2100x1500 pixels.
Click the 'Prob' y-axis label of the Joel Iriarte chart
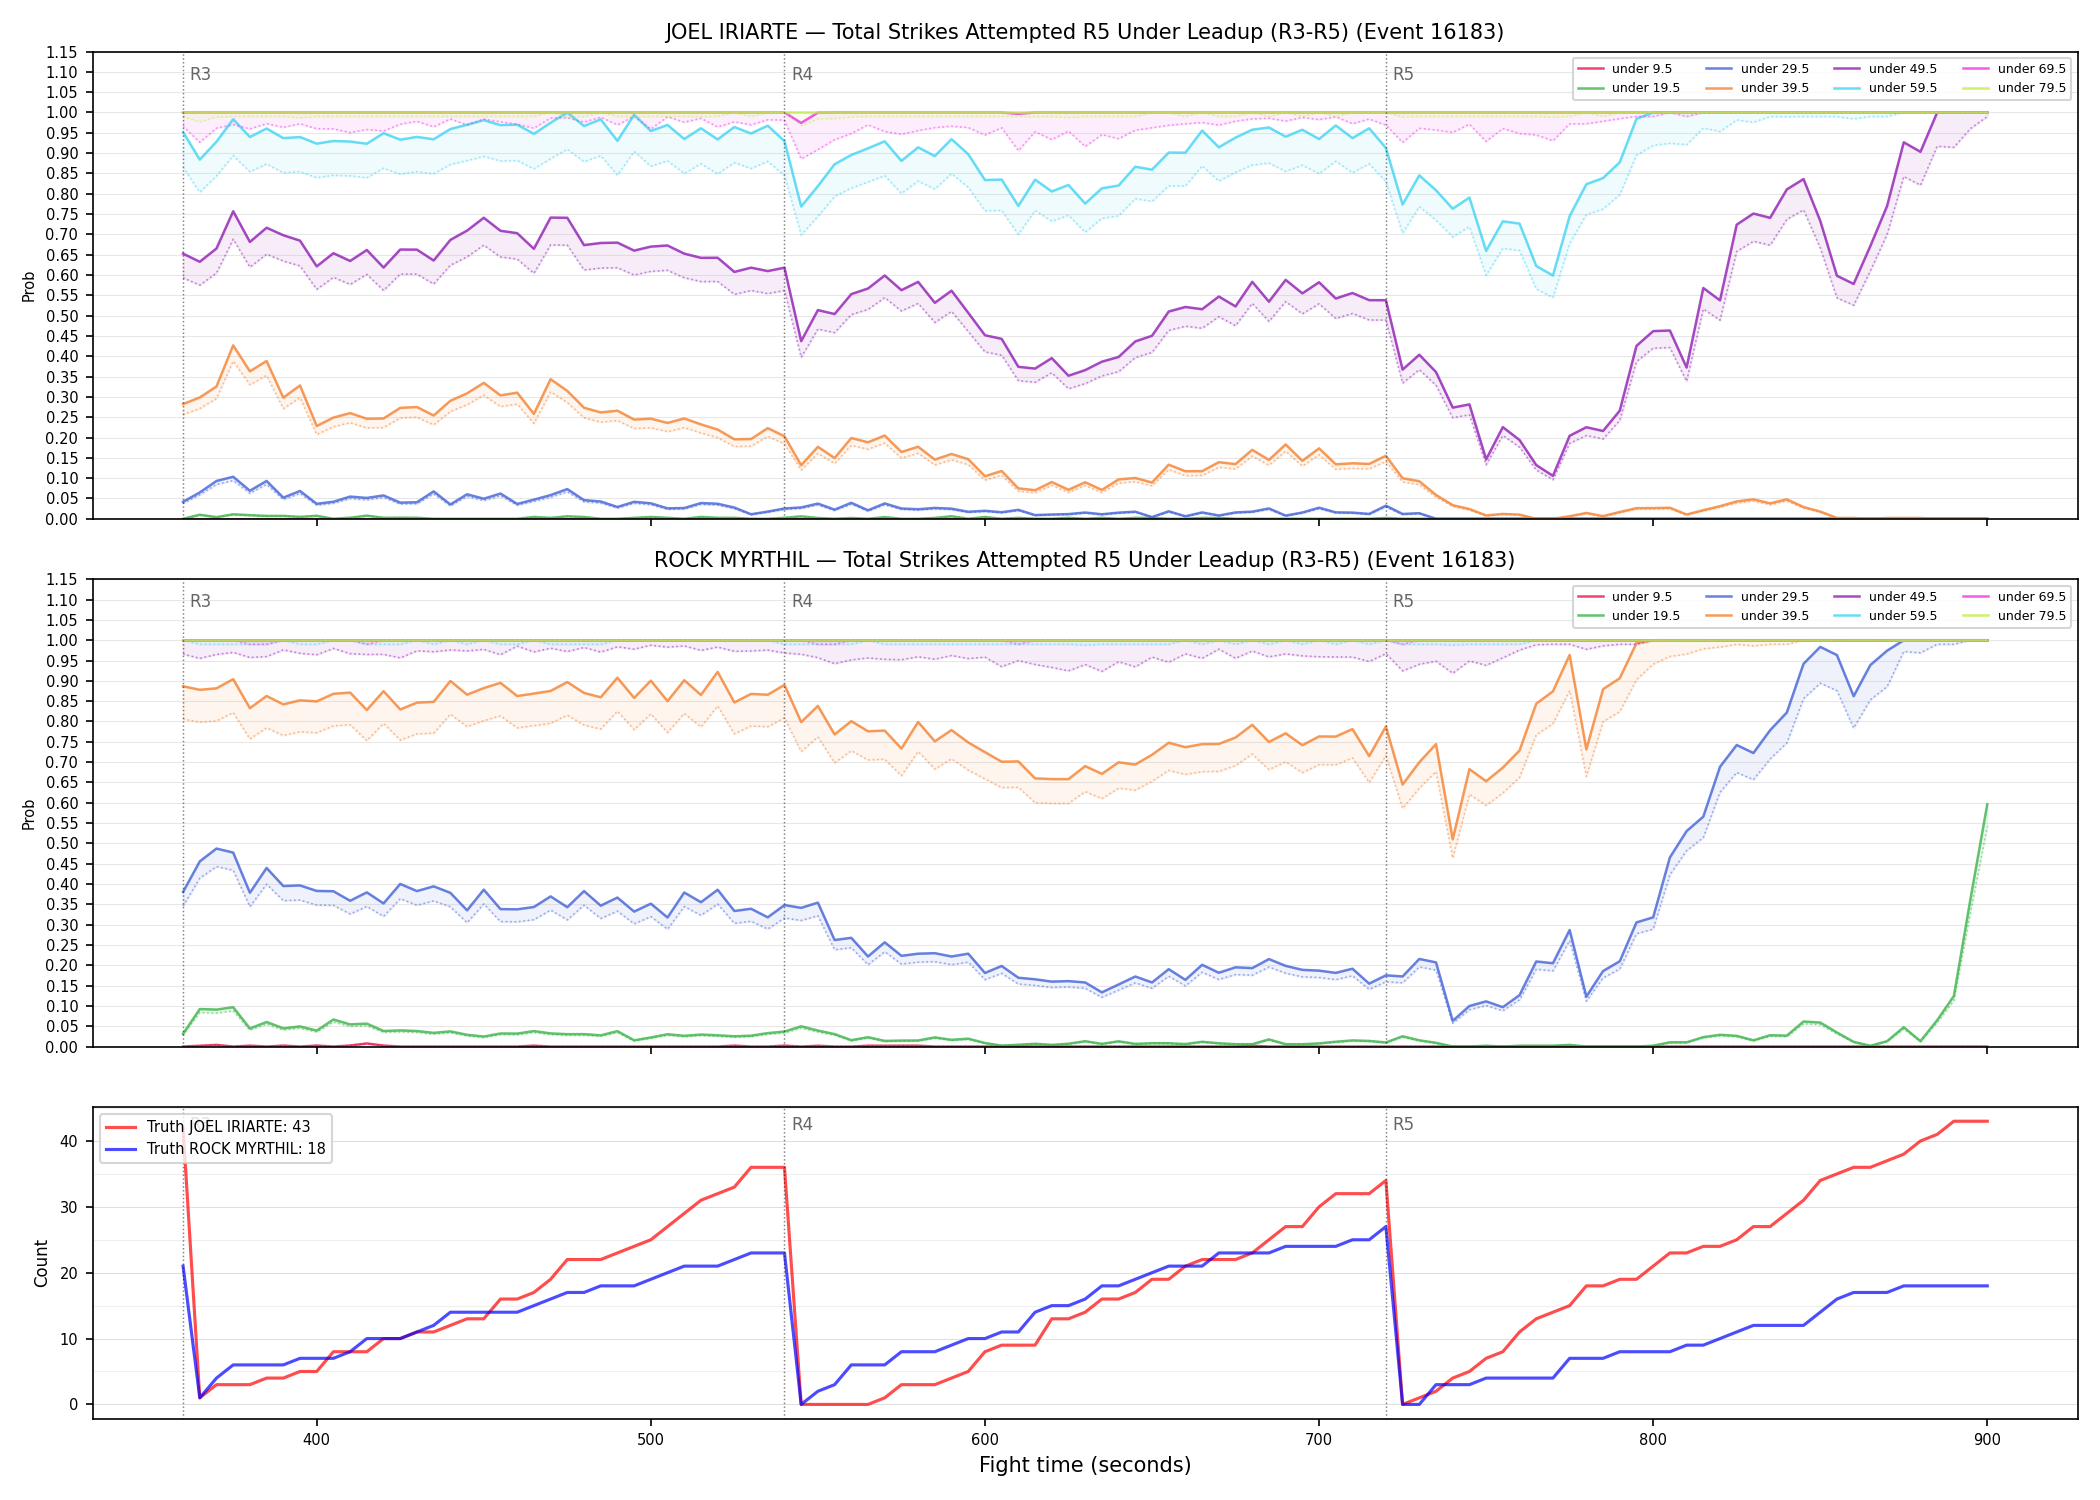pos(29,286)
